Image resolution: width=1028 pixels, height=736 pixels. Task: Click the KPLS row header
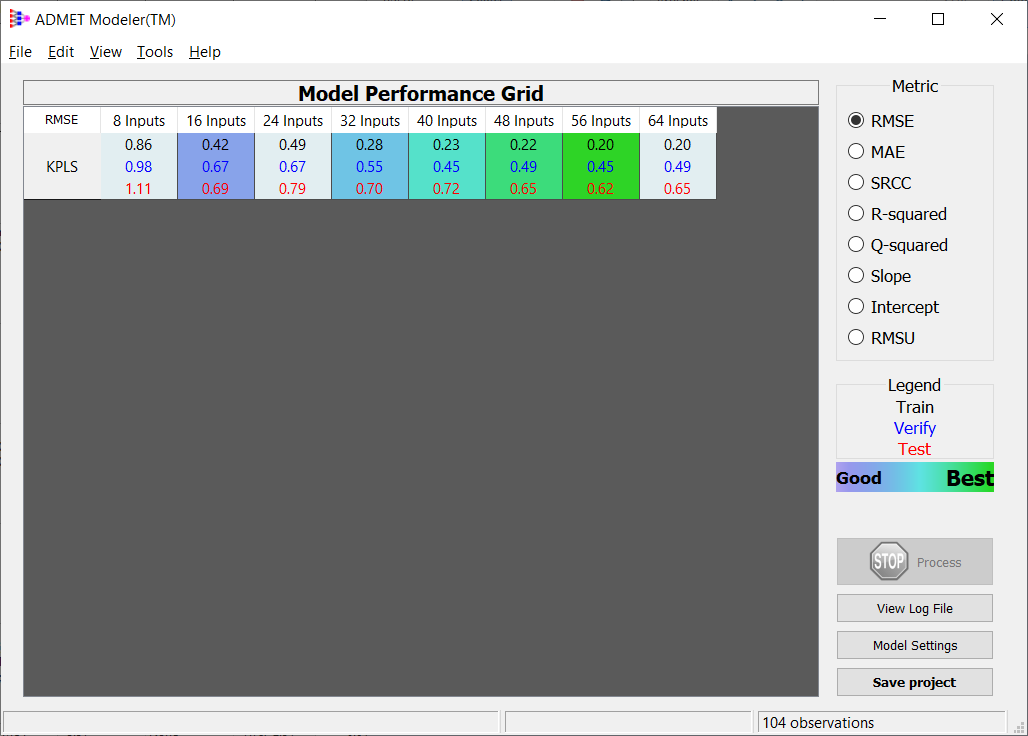(x=62, y=166)
